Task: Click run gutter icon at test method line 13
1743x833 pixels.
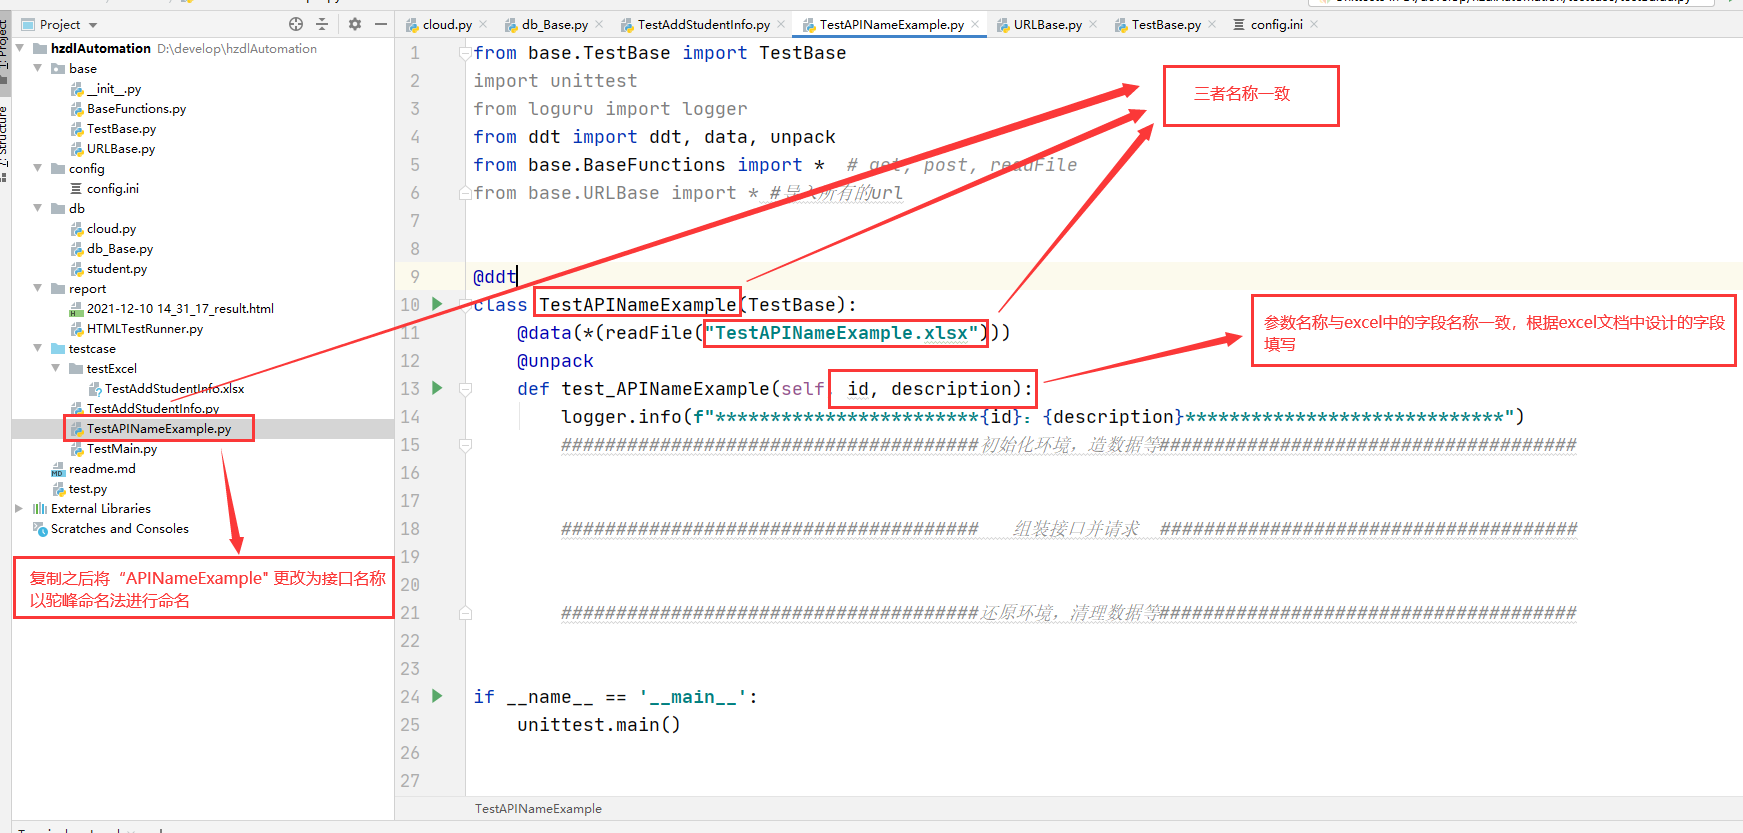Action: [437, 388]
